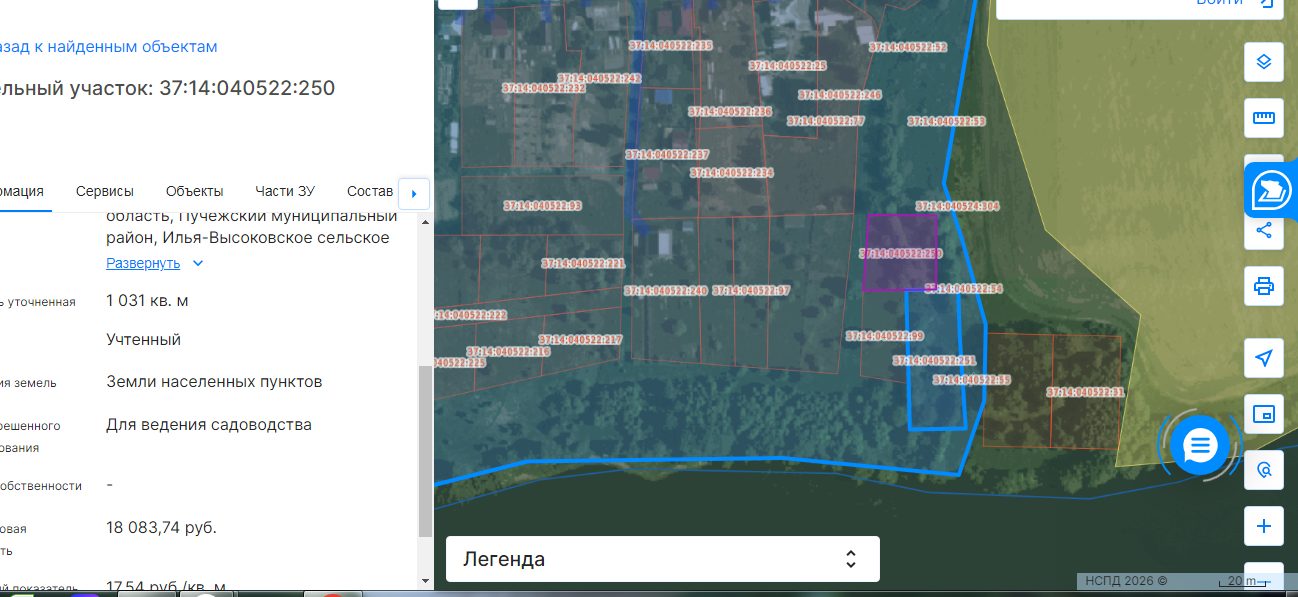Select parcel label 37:14:040522:217
Viewport: 1298px width, 597px height.
[x=580, y=340]
